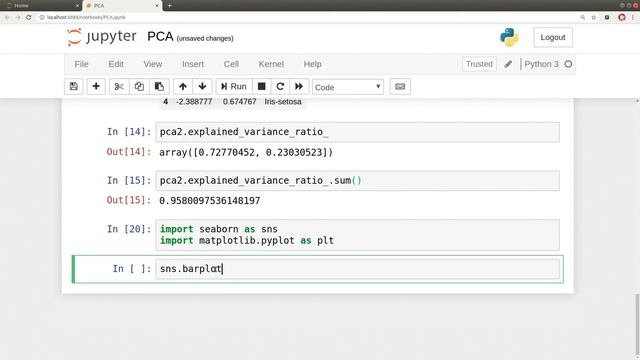This screenshot has height=360, width=640.
Task: Move selected cell down arrow
Action: [202, 87]
